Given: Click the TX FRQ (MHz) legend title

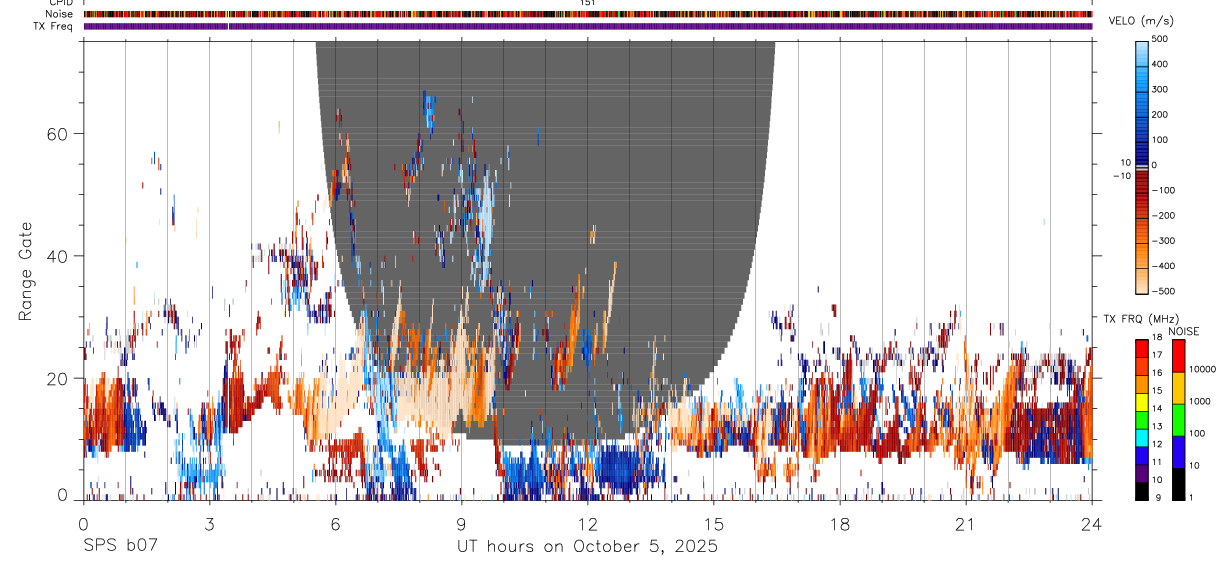Looking at the screenshot, I should 1139,318.
